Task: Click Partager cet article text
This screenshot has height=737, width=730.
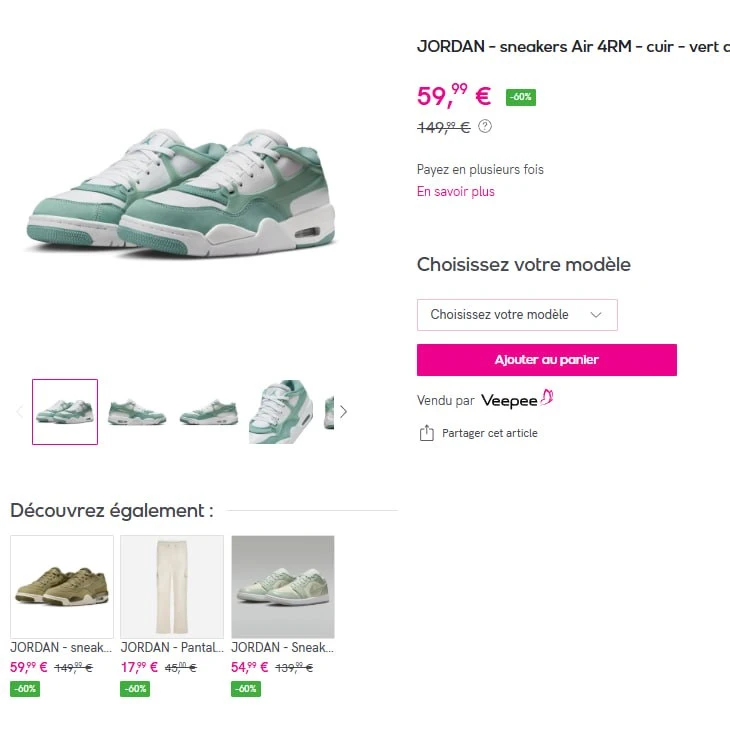Action: click(489, 433)
